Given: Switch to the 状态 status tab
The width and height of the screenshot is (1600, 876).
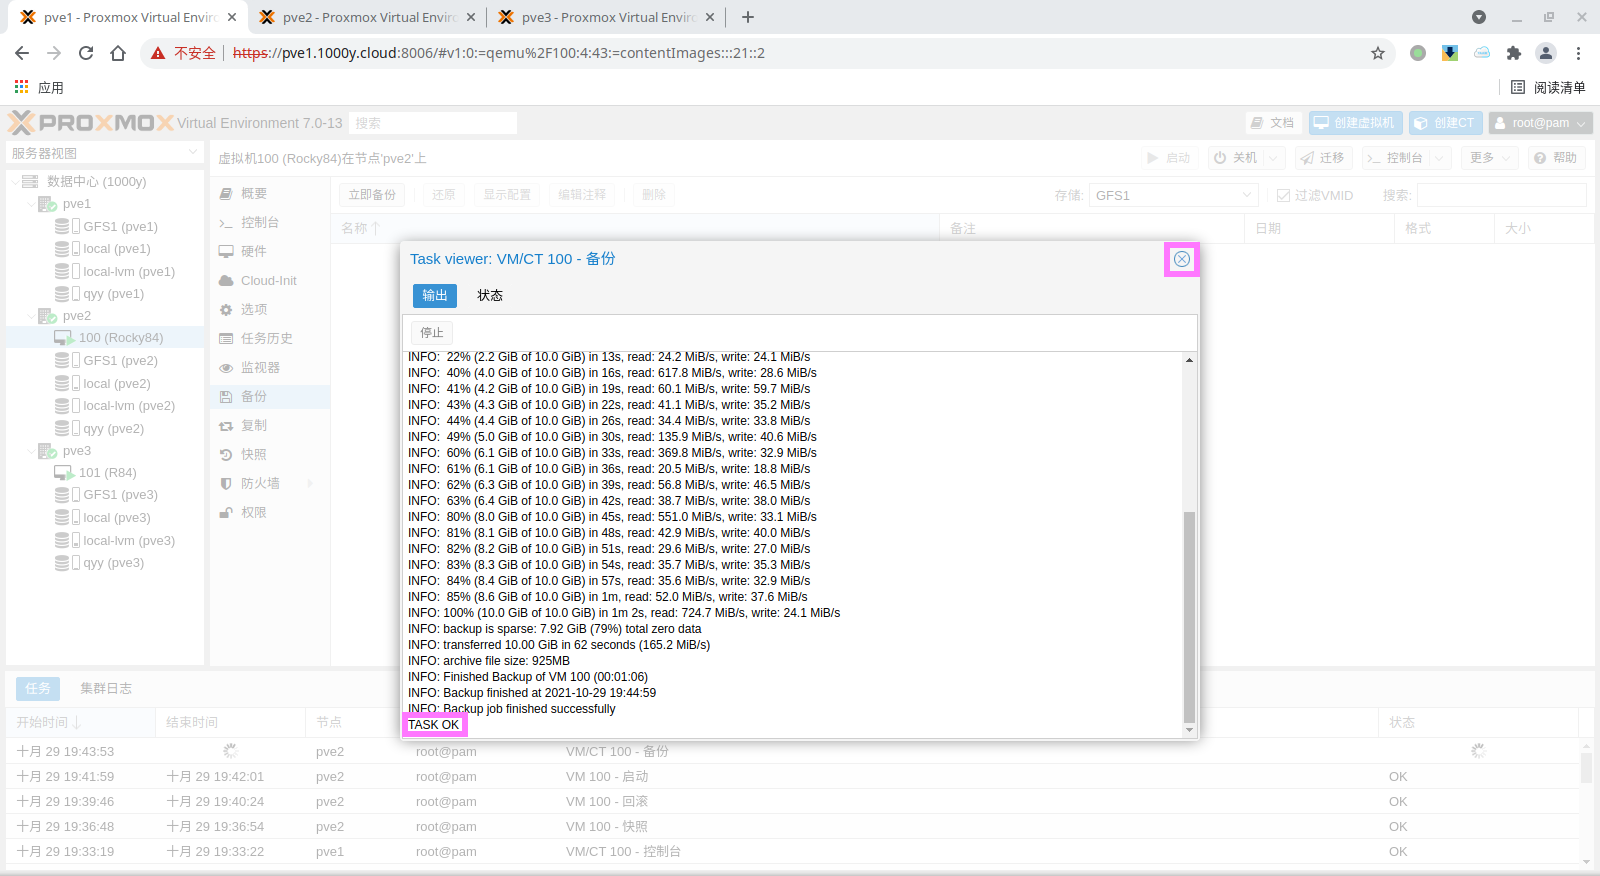Looking at the screenshot, I should pos(490,296).
